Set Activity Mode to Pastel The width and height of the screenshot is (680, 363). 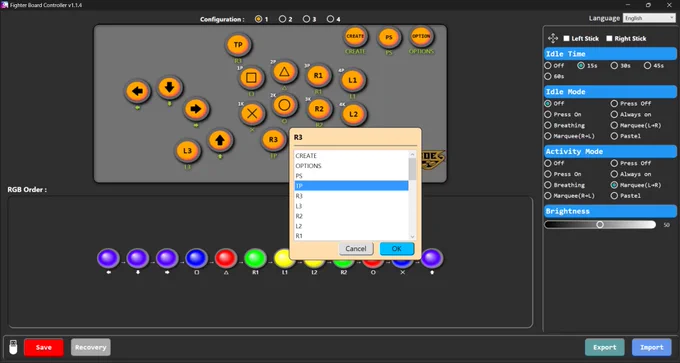click(615, 196)
